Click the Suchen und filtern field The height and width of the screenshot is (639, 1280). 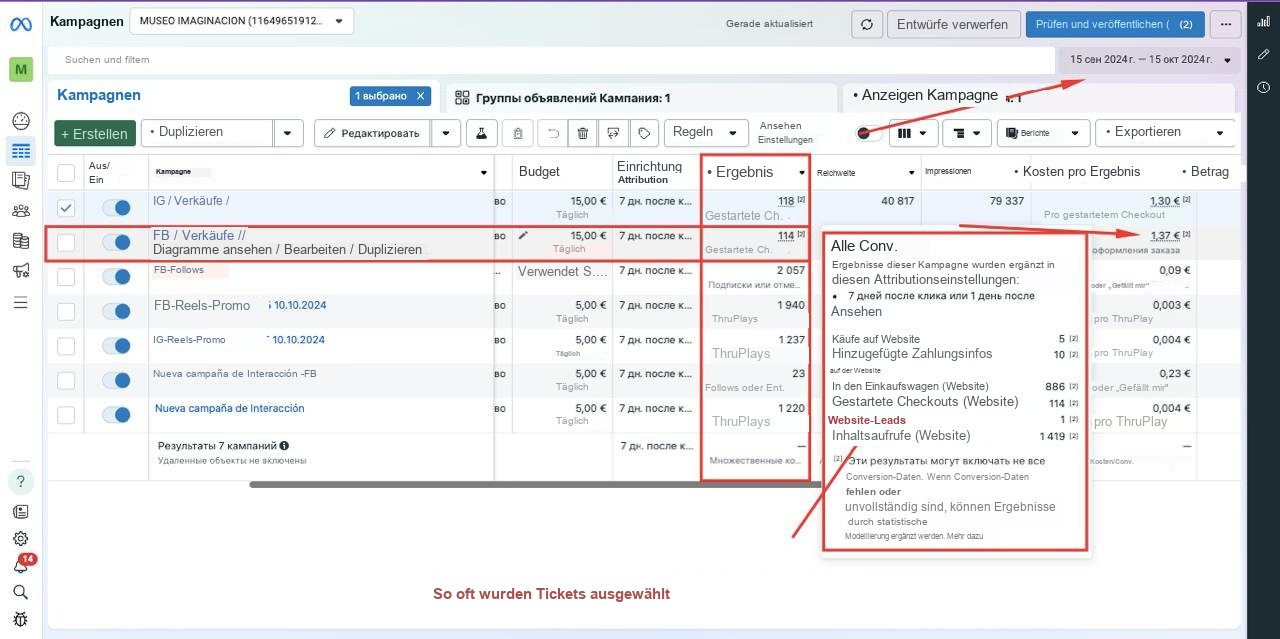(x=551, y=60)
